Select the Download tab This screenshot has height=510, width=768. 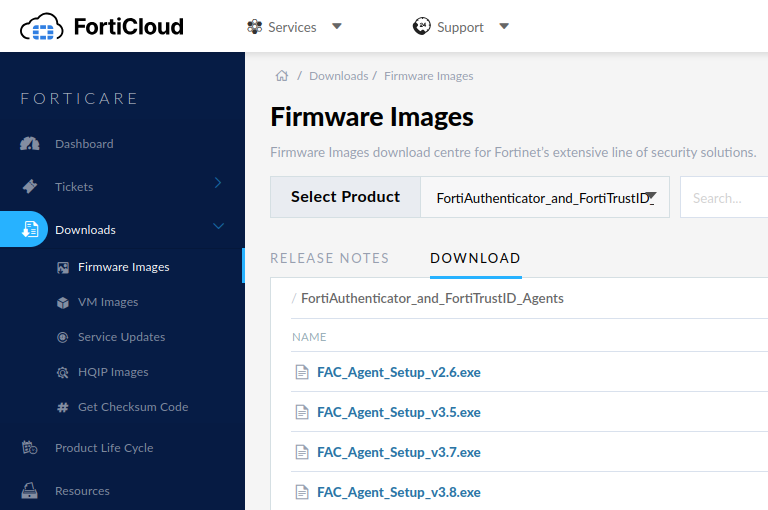[475, 258]
